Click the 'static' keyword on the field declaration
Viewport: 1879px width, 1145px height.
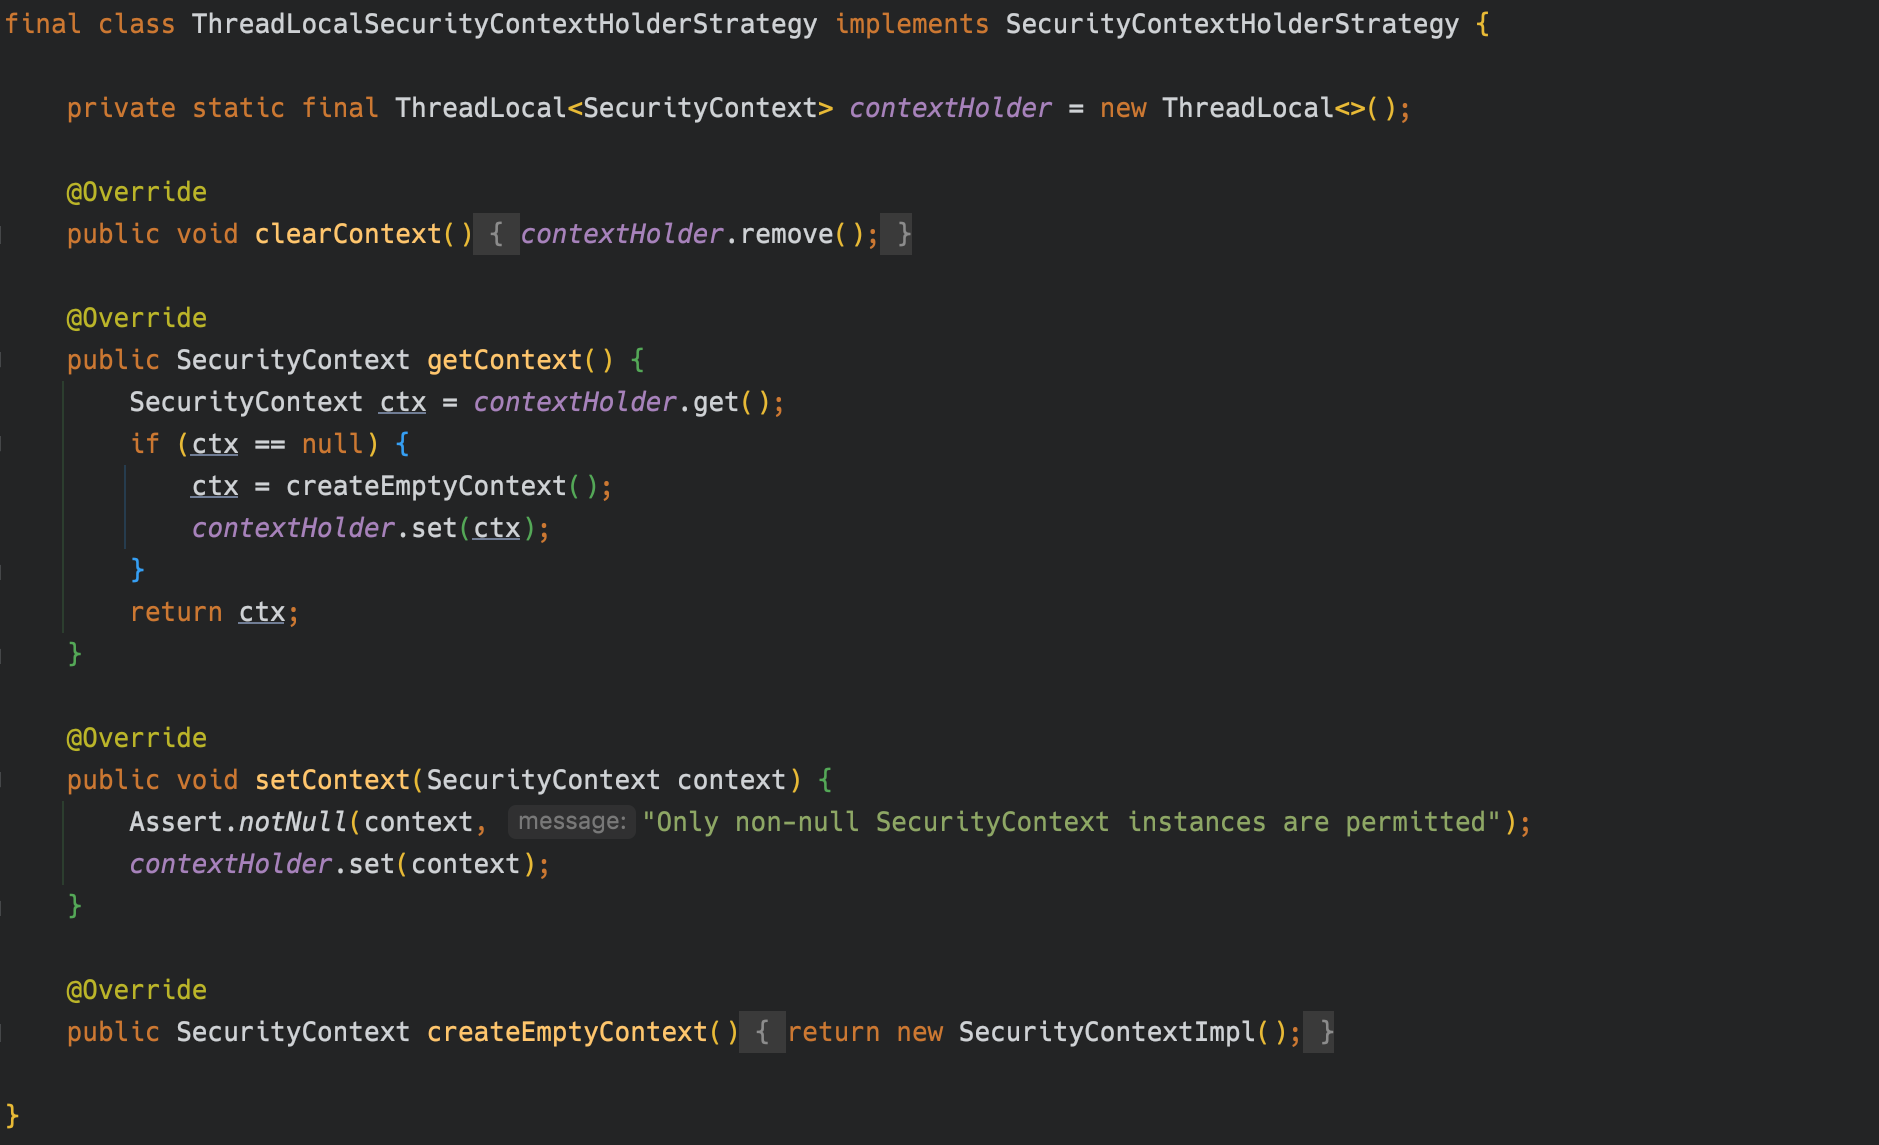point(238,108)
